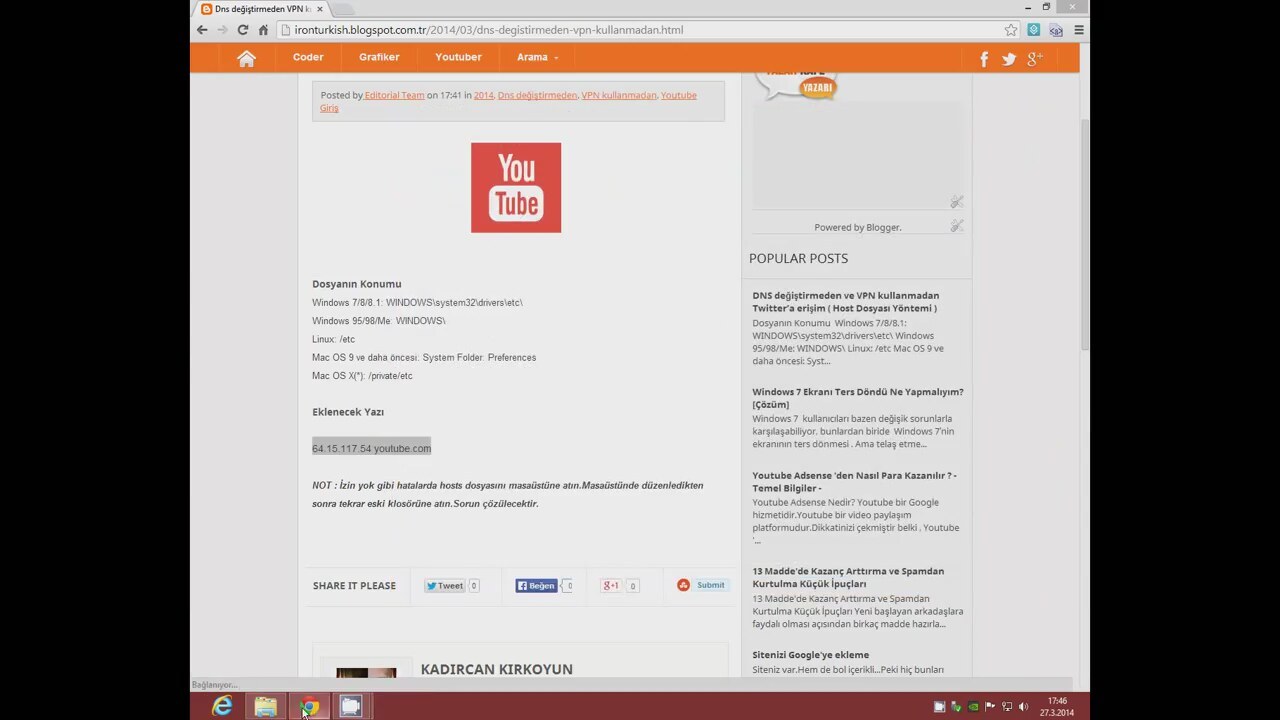Click the author photo thumbnail
This screenshot has width=1280, height=720.
366,674
